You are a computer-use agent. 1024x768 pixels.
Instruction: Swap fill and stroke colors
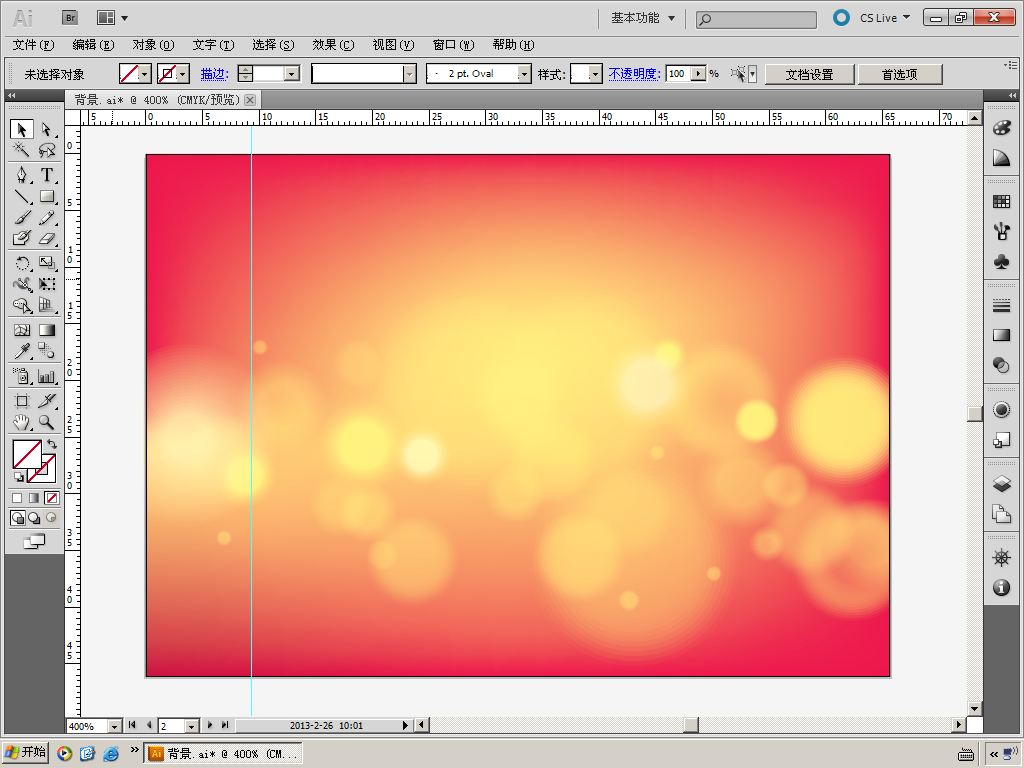pos(52,444)
